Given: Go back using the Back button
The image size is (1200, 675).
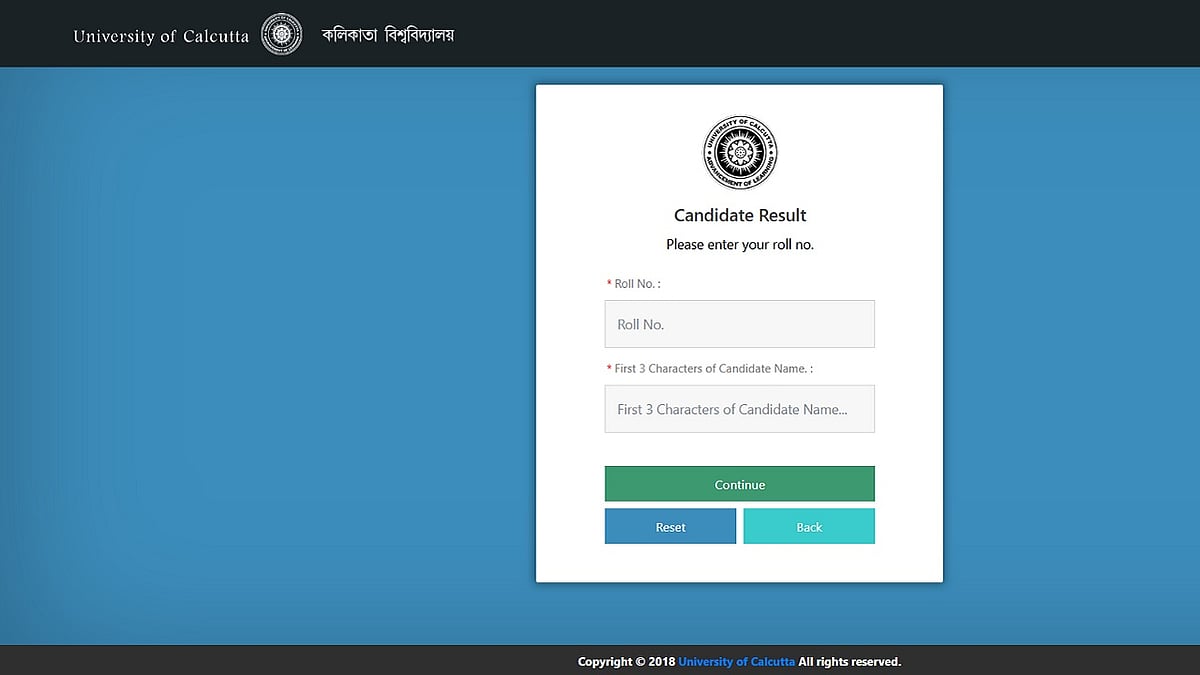Looking at the screenshot, I should (809, 527).
